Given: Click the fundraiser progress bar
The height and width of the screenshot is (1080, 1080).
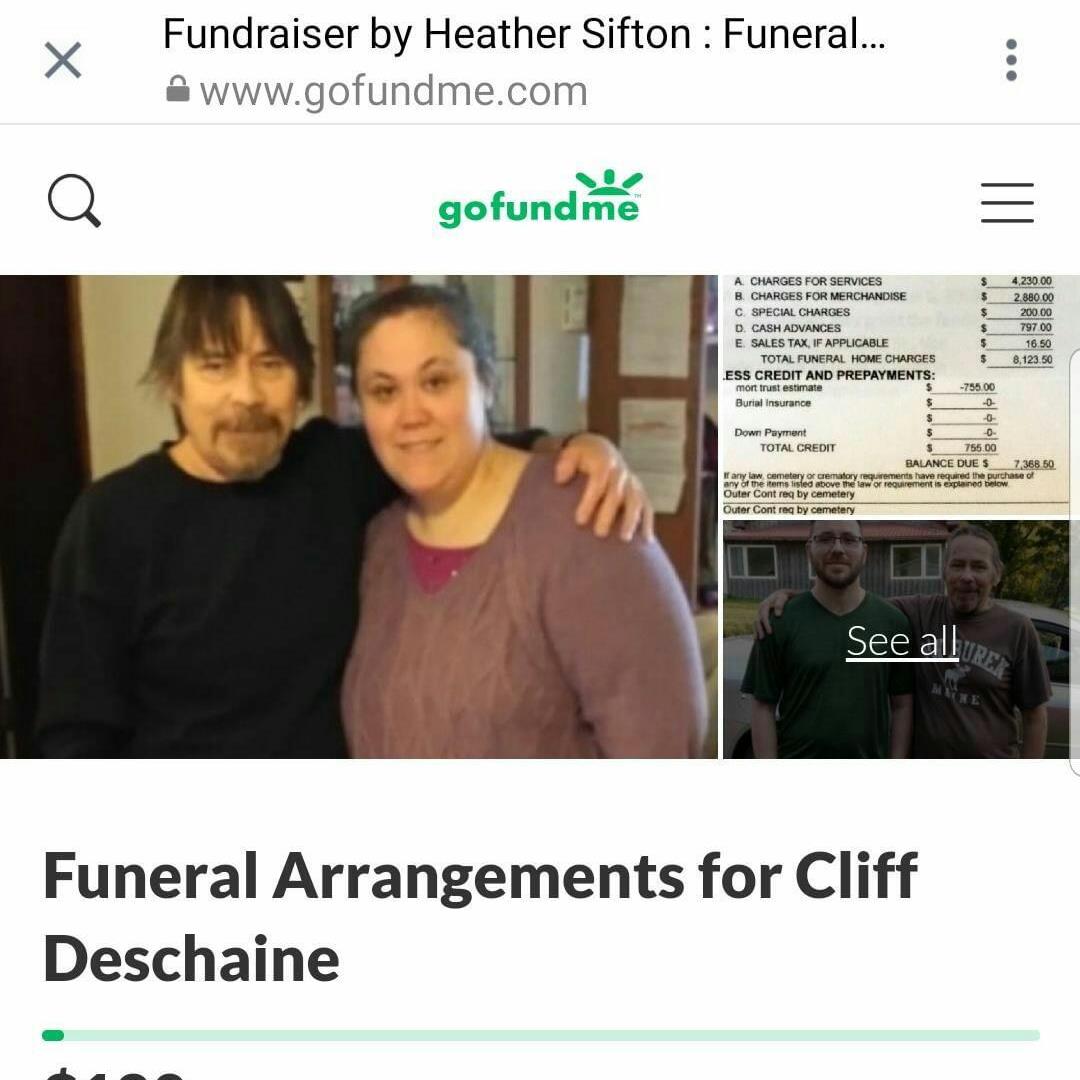Looking at the screenshot, I should pos(541,1035).
